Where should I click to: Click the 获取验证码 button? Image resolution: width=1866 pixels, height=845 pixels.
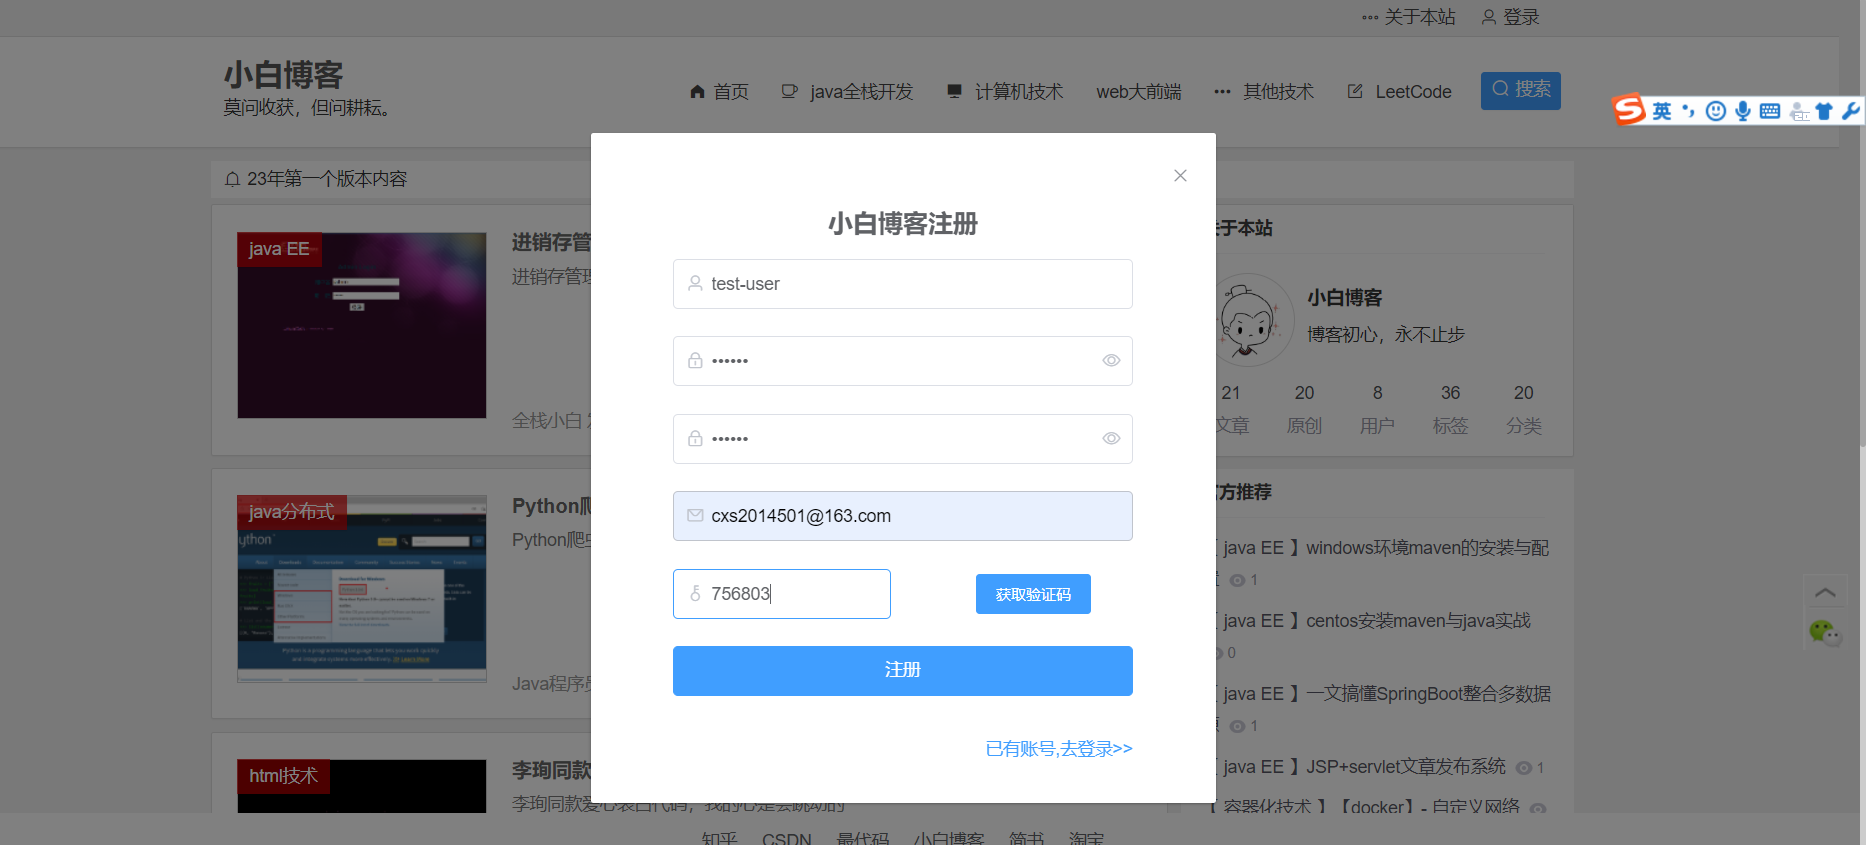coord(1033,594)
